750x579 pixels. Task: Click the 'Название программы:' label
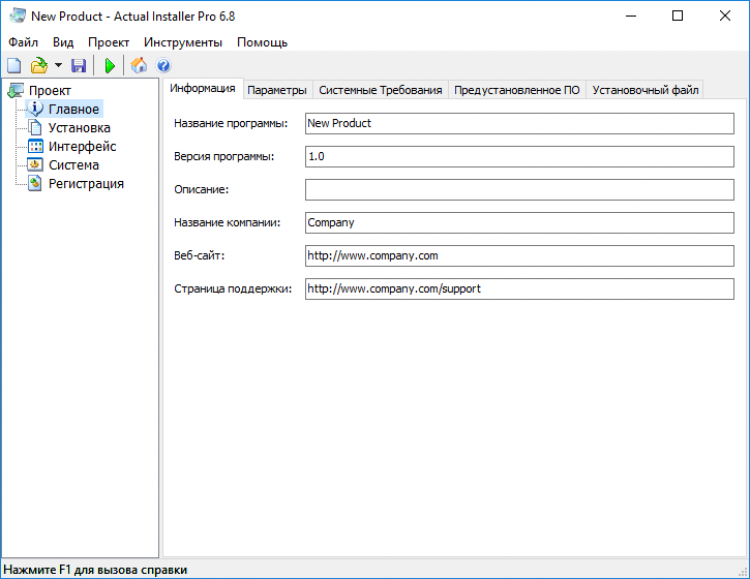[231, 123]
